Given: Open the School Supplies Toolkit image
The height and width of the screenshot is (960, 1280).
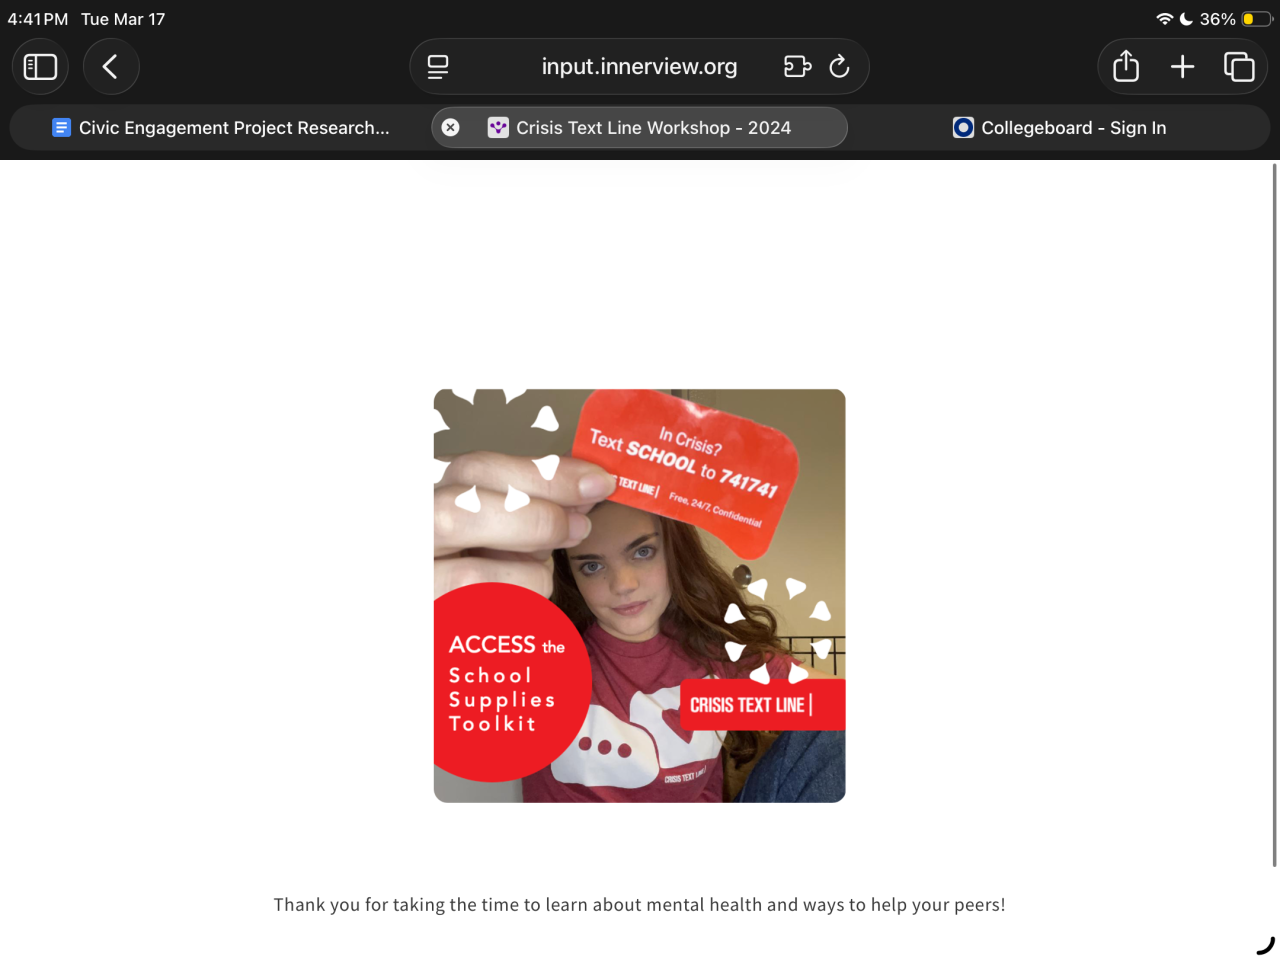Looking at the screenshot, I should (x=640, y=596).
